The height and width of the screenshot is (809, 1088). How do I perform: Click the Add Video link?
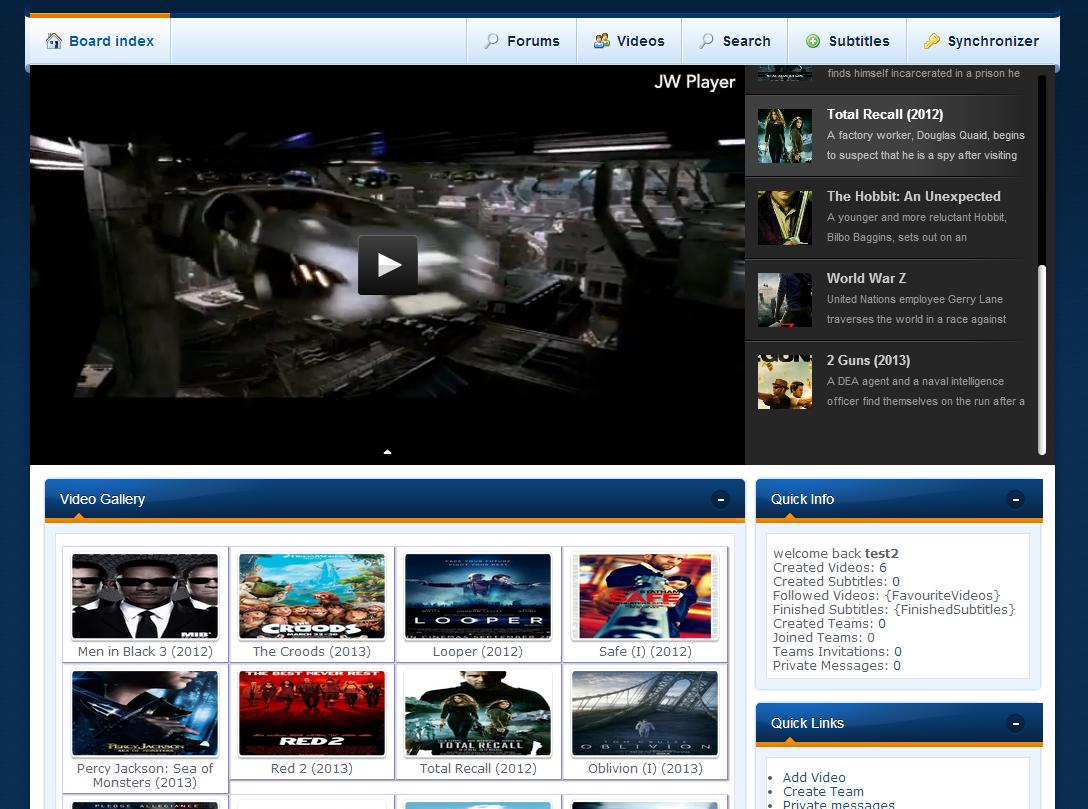814,777
